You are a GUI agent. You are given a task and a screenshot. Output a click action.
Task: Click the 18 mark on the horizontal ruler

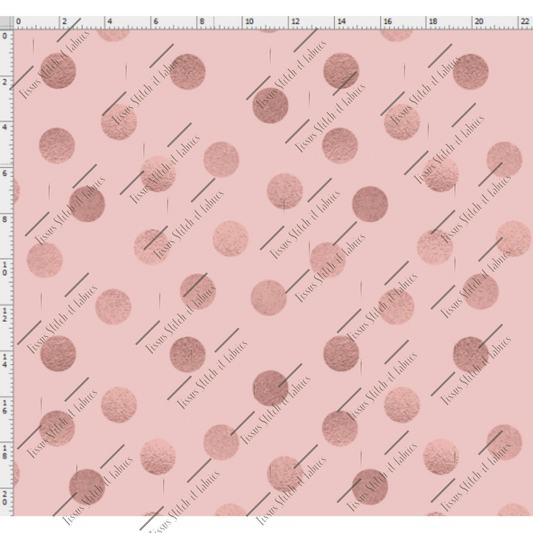433,21
